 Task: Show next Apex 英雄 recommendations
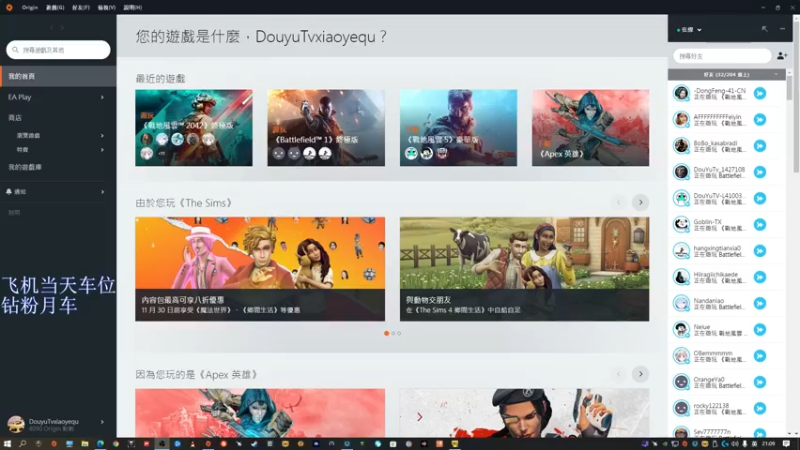(x=640, y=374)
